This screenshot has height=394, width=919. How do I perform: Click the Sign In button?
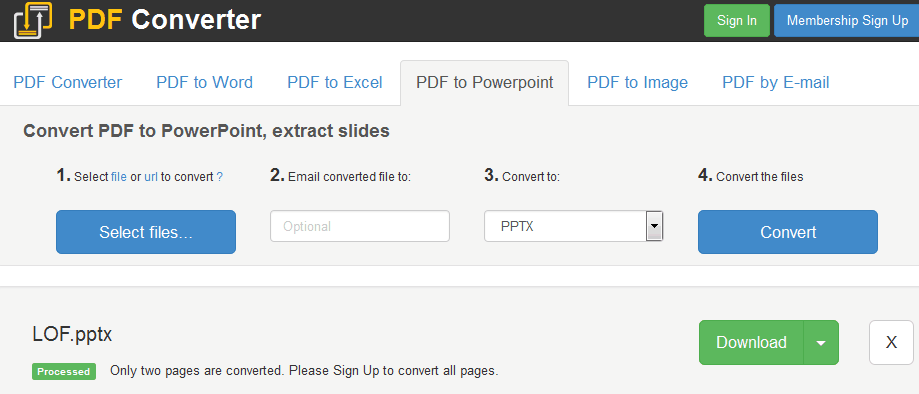point(737,21)
